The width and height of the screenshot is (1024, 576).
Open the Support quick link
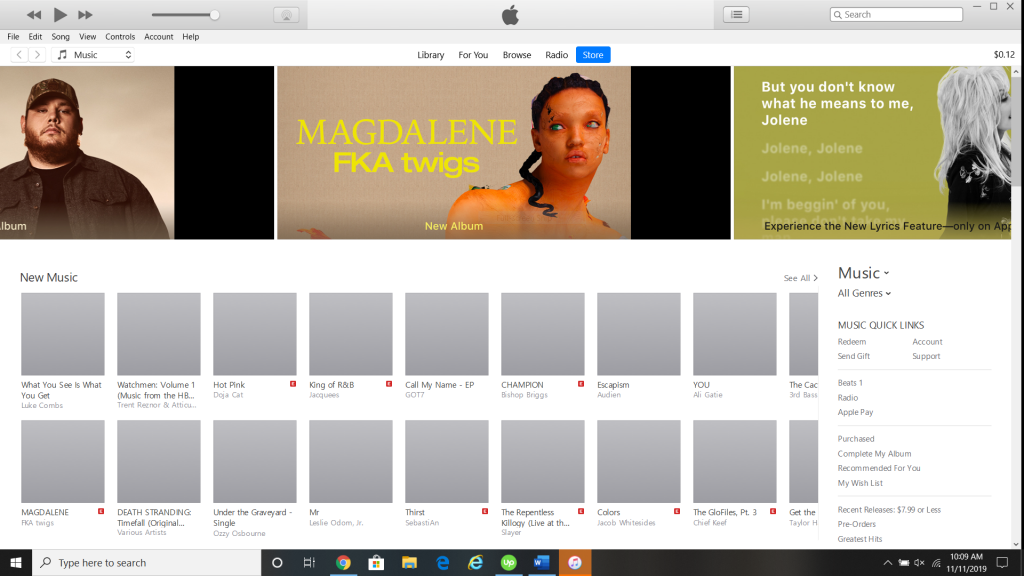tap(926, 356)
